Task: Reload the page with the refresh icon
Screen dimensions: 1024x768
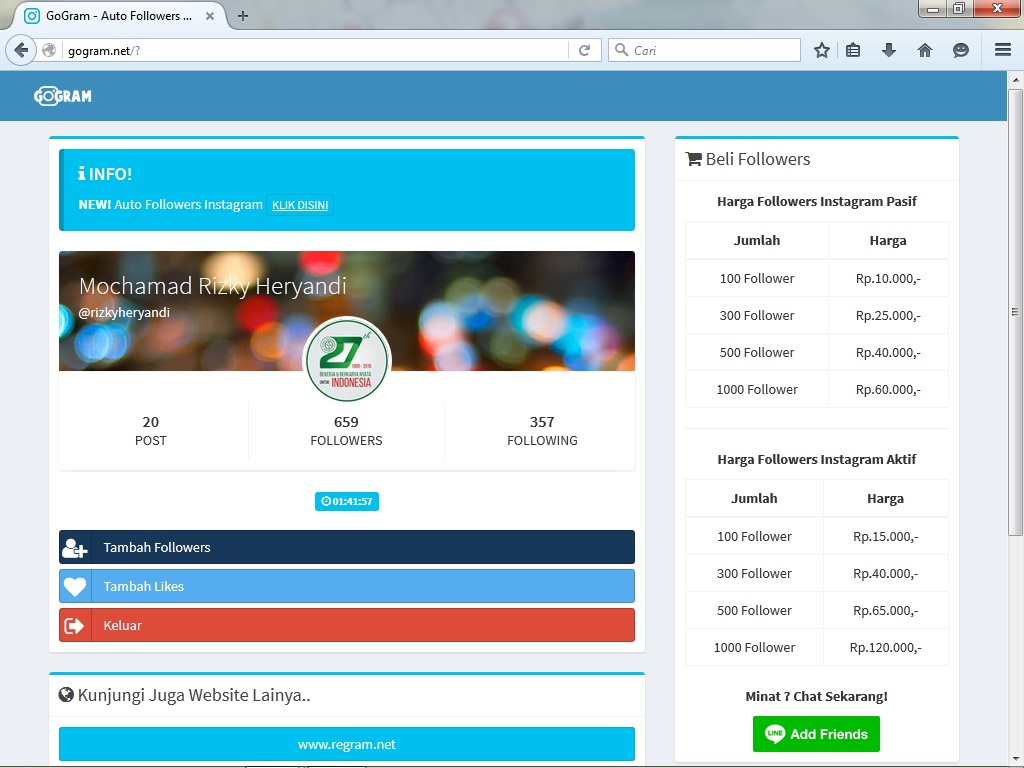Action: pos(584,49)
